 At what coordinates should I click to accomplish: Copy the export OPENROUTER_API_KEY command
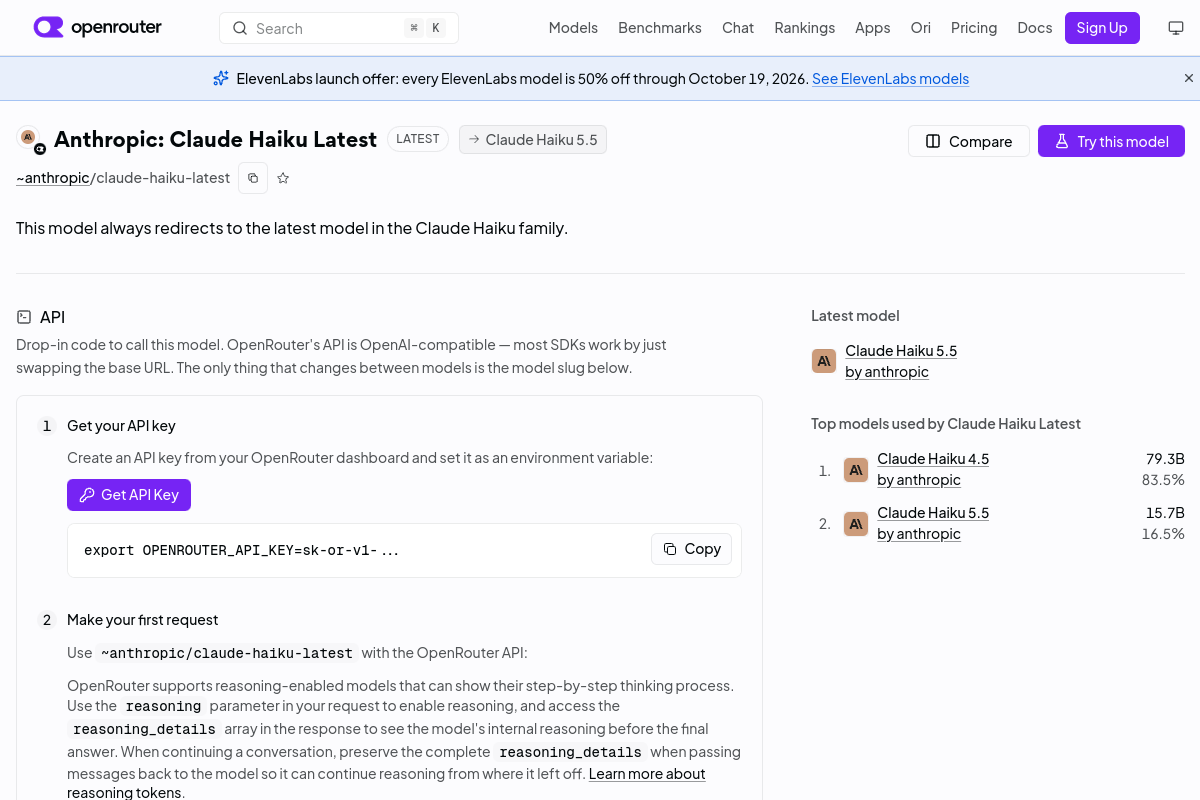point(692,549)
